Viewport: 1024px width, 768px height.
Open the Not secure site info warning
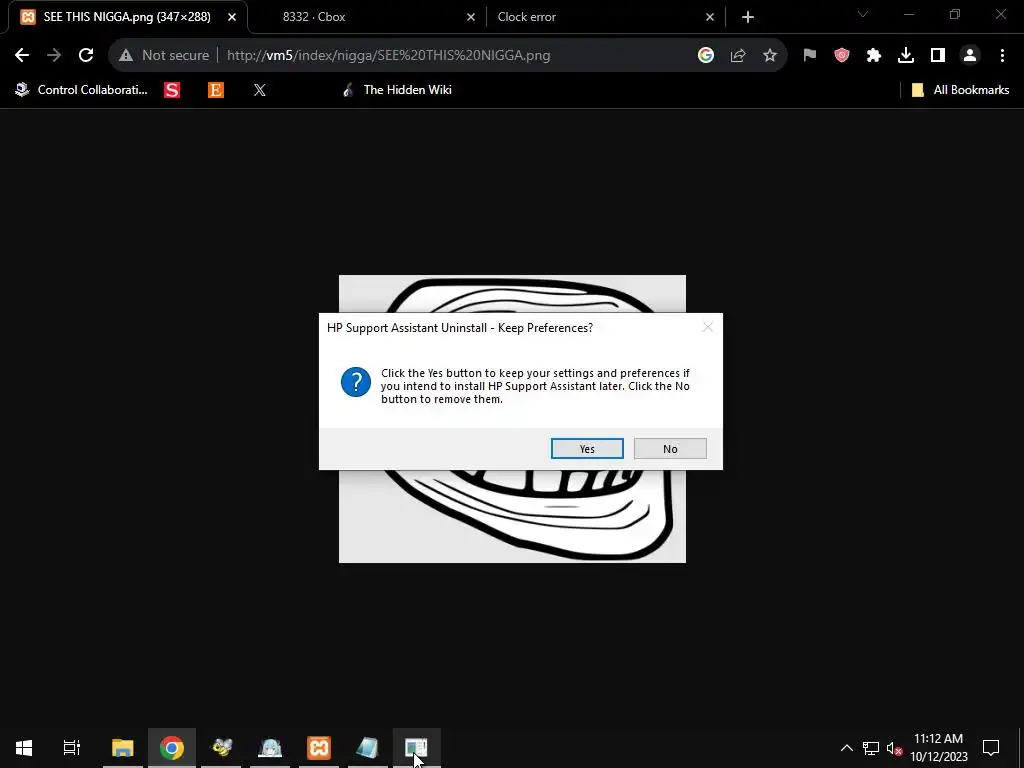pos(164,56)
